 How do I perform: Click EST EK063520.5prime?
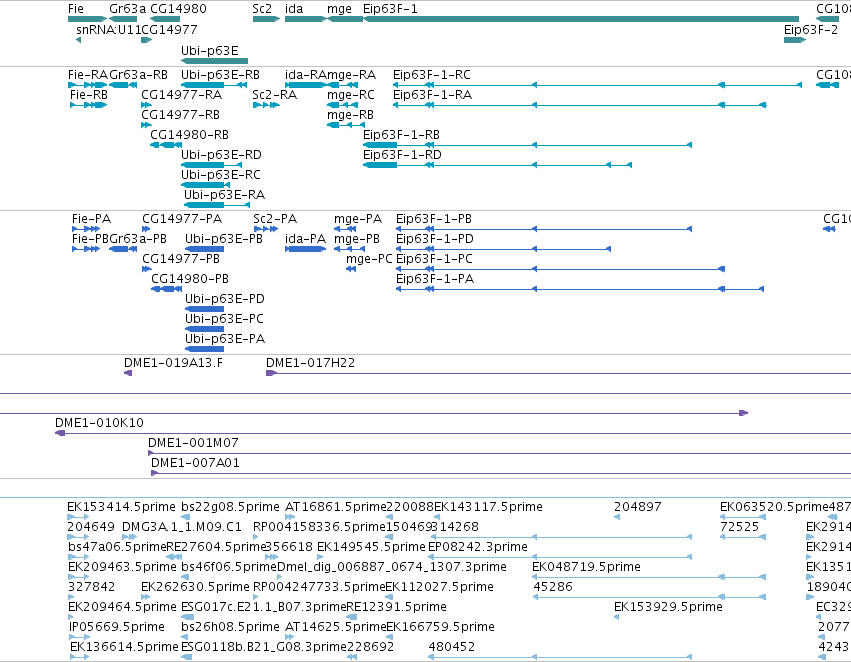pos(774,507)
